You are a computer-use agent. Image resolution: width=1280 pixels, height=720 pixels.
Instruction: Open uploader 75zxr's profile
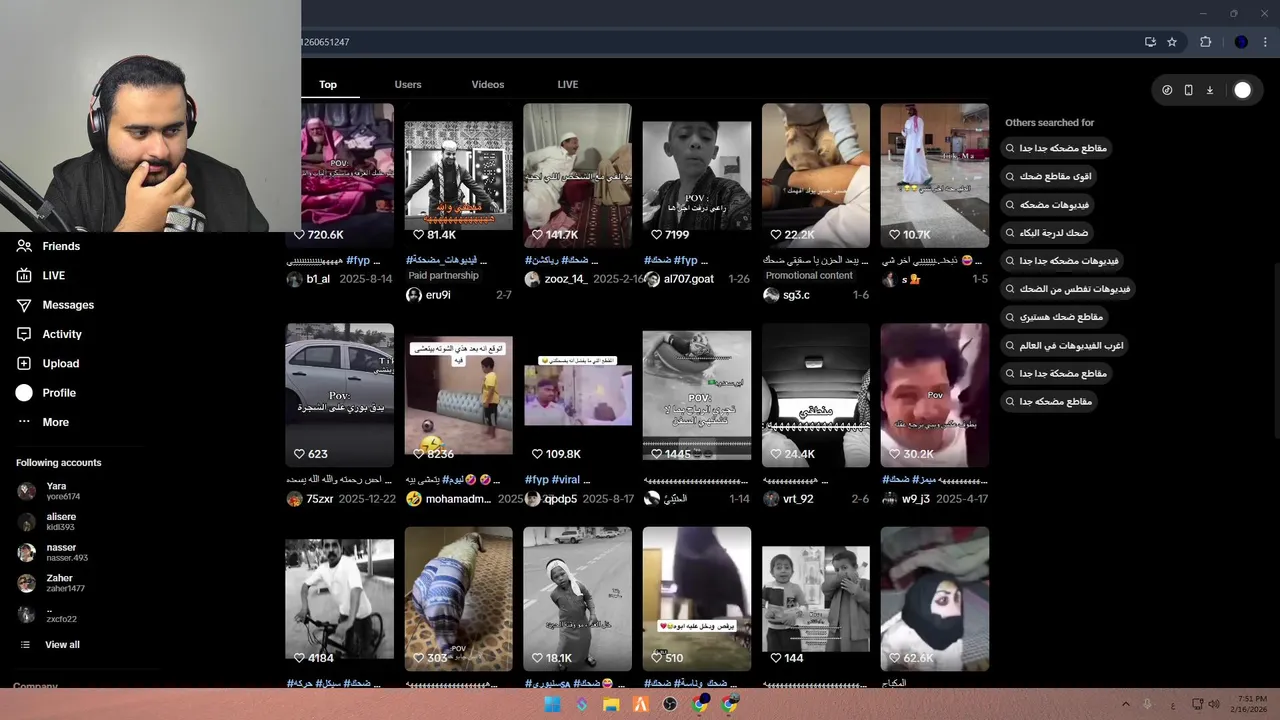[x=320, y=499]
